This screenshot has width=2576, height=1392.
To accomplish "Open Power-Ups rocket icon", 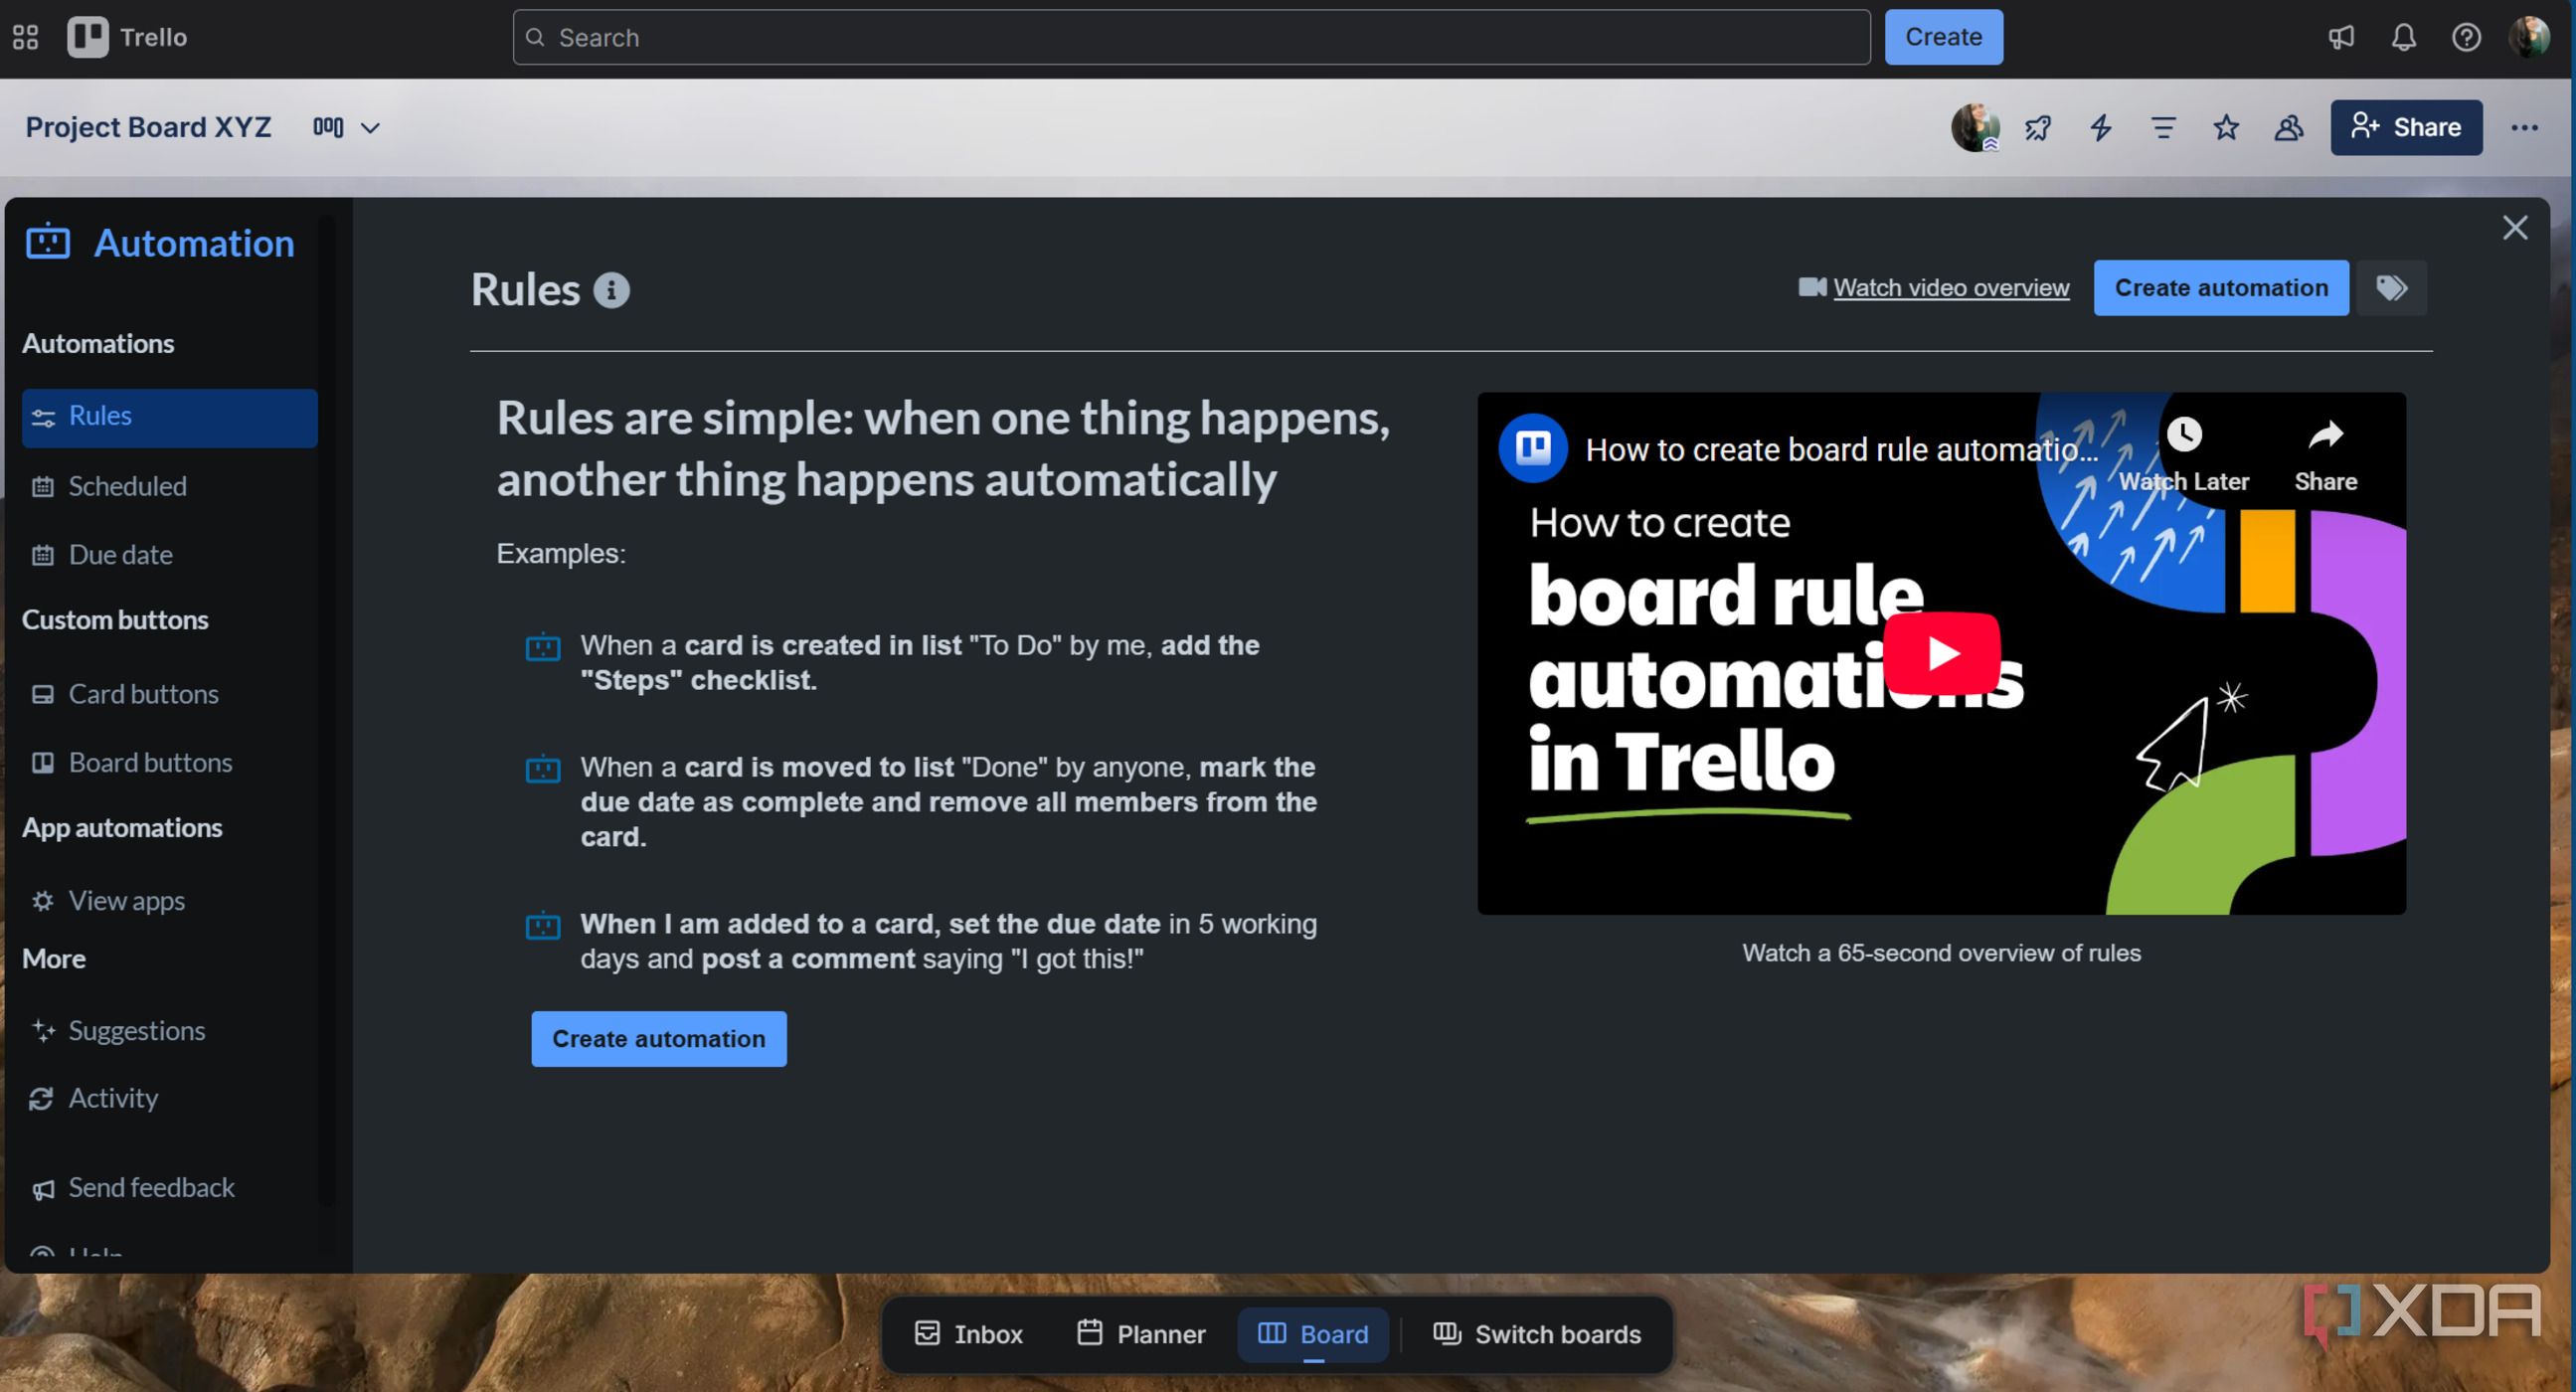I will (2038, 127).
